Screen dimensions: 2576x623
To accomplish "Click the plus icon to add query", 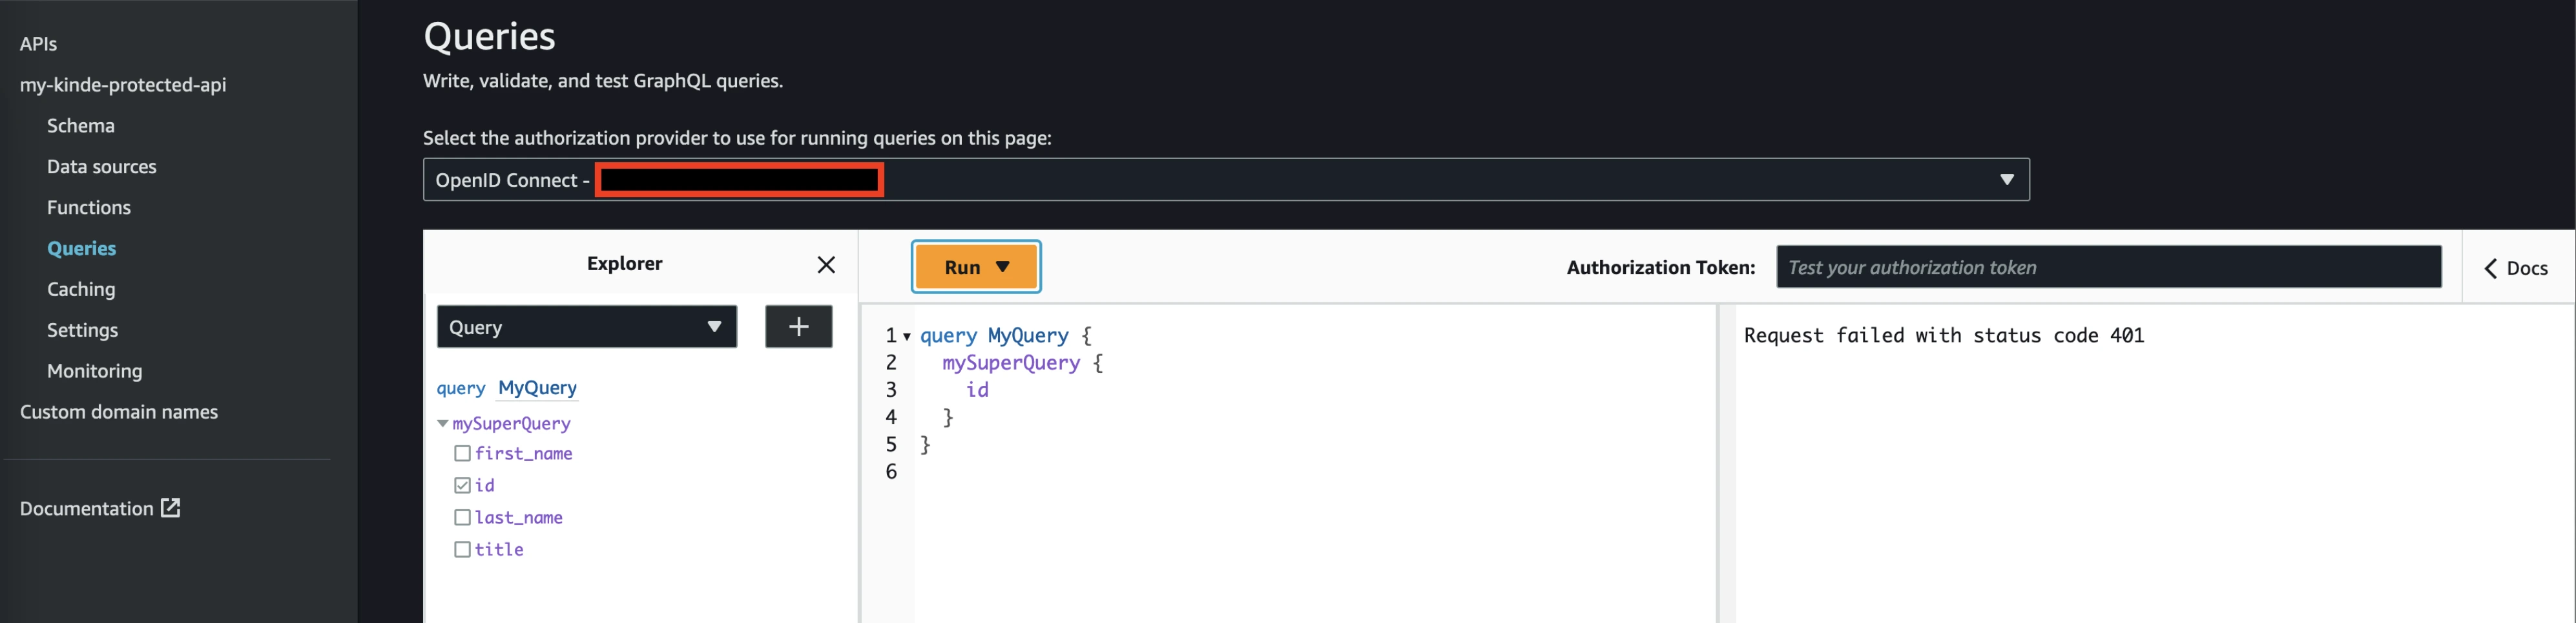I will click(x=798, y=327).
